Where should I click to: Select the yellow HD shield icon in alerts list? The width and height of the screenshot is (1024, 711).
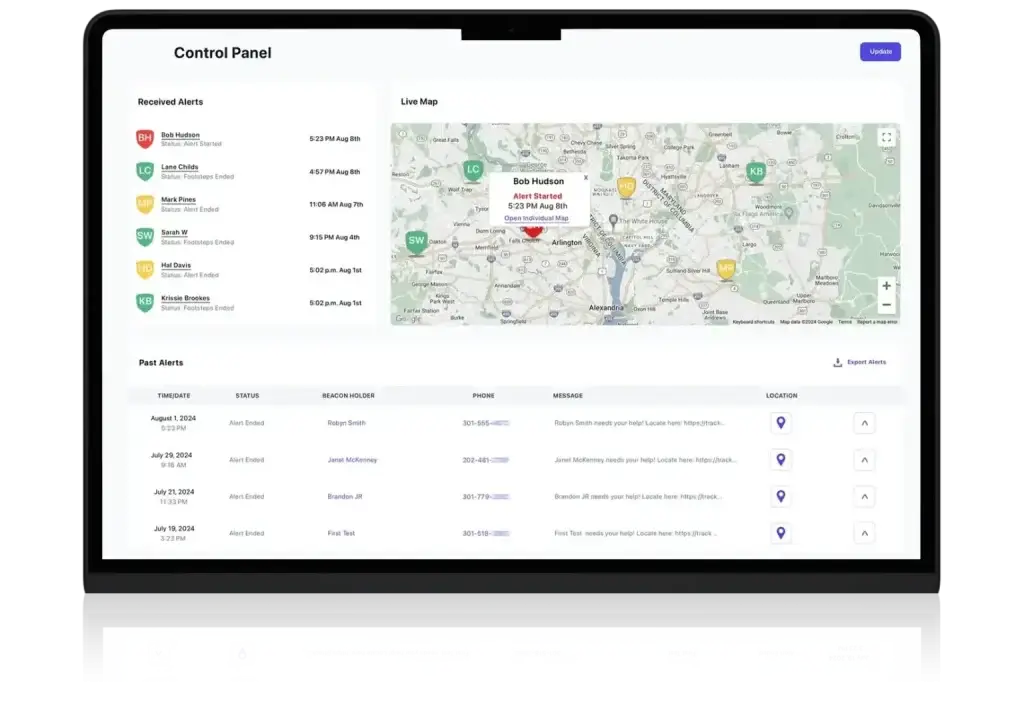point(145,269)
